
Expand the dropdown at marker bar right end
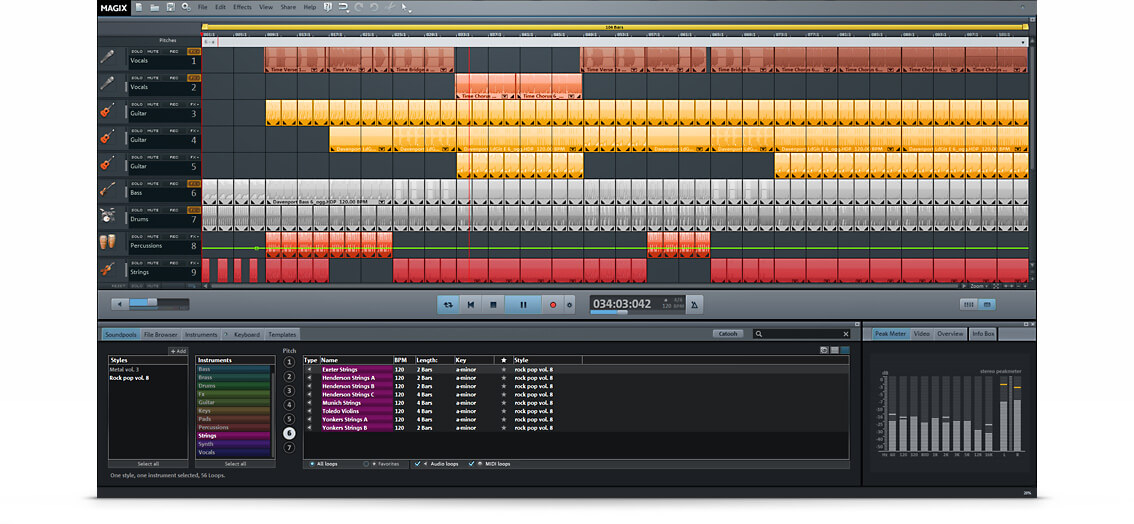coord(1023,42)
